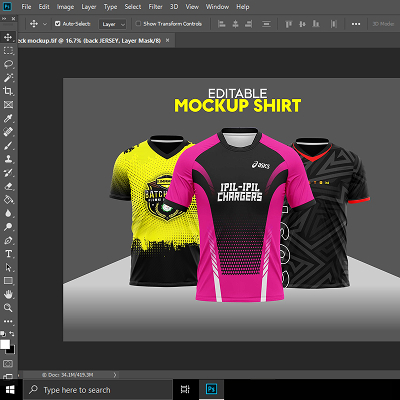Enable Show Transform Controls checkbox

click(x=138, y=24)
